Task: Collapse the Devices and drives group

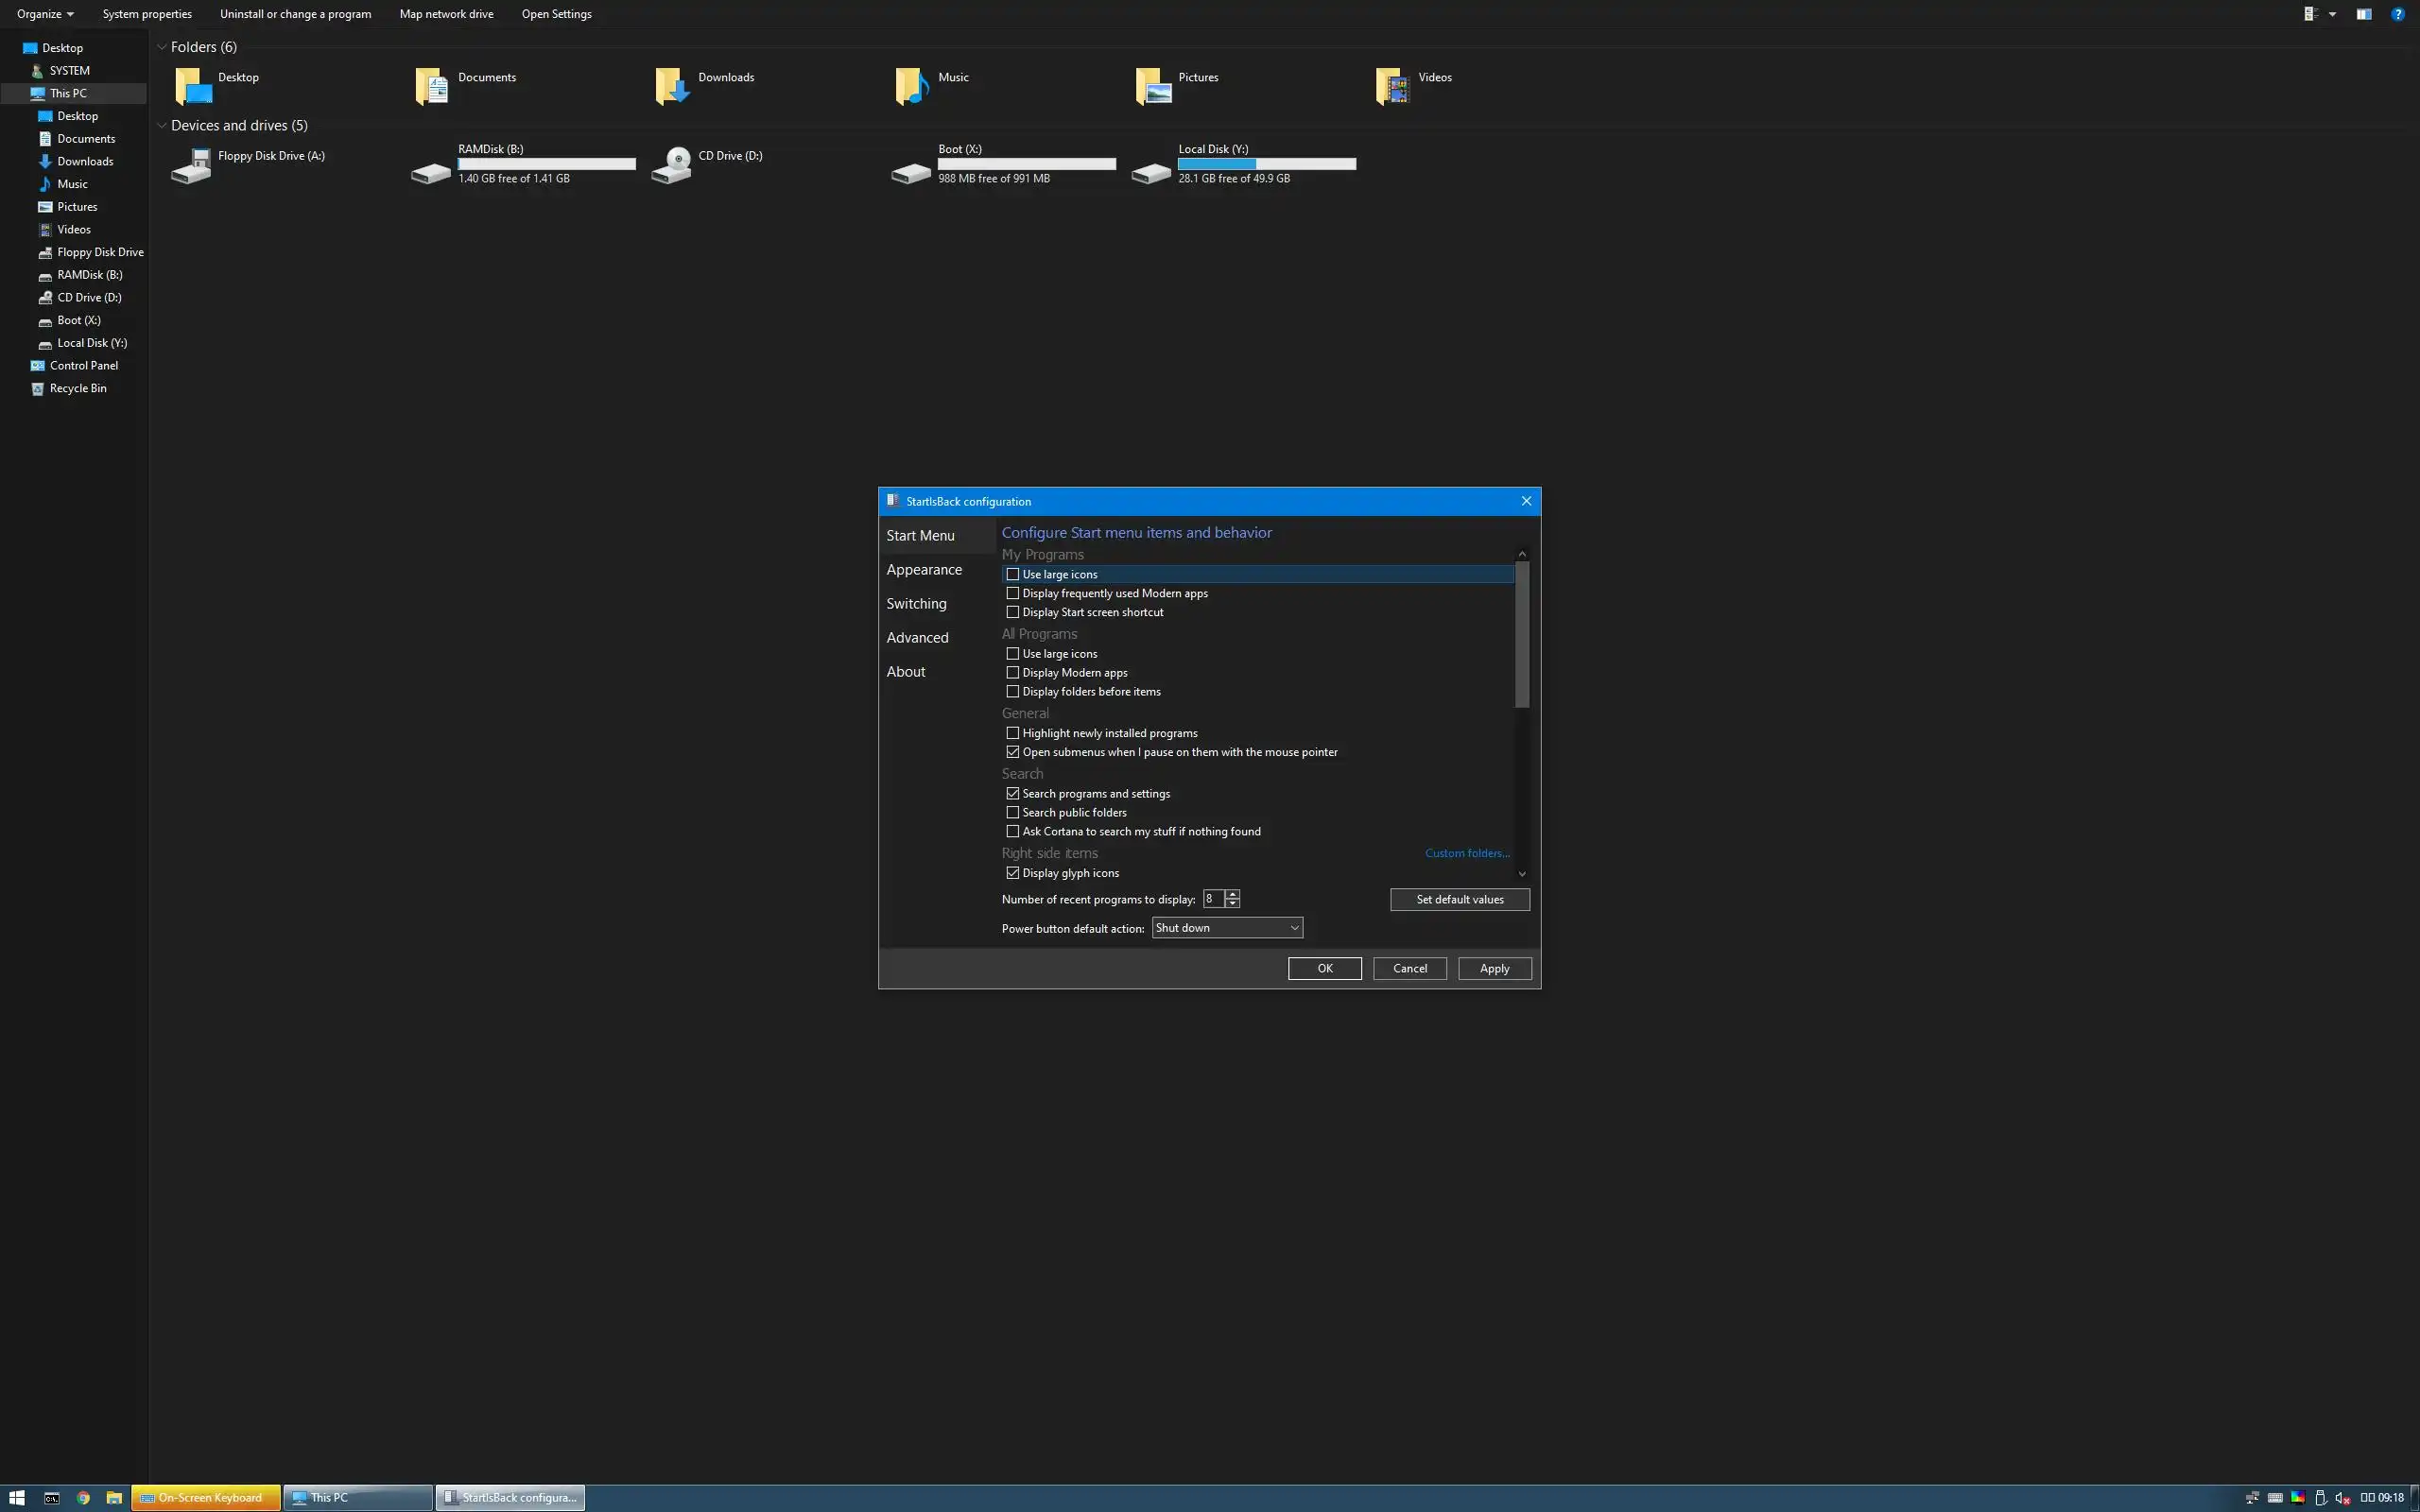Action: click(161, 125)
